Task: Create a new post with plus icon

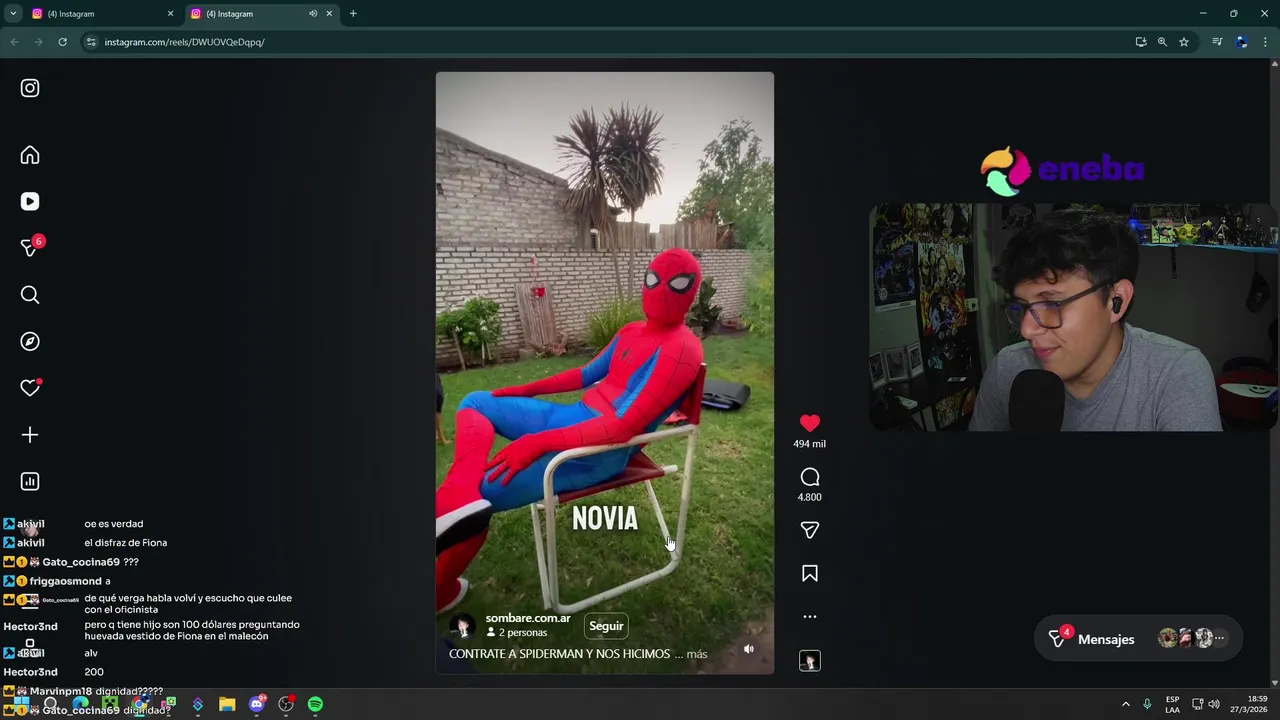Action: (x=30, y=435)
